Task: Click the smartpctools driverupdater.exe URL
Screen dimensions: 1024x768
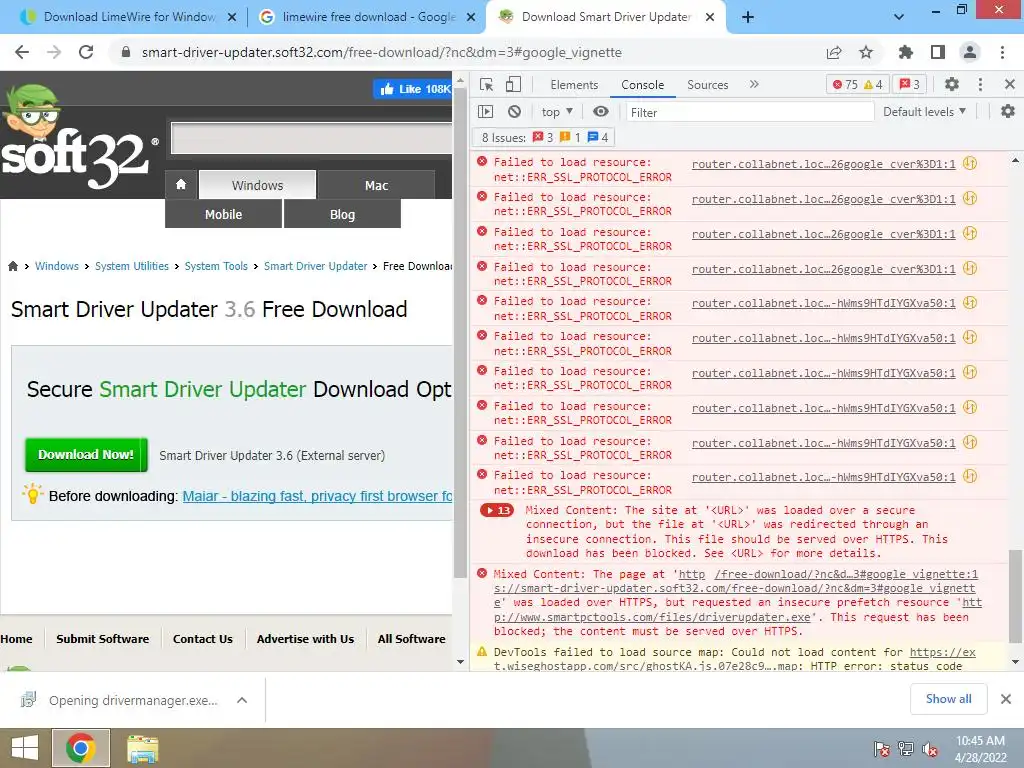Action: point(738,610)
